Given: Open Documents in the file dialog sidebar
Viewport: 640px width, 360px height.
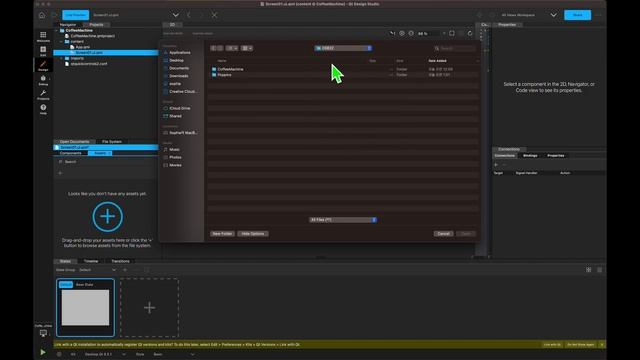Looking at the screenshot, I should click(179, 68).
